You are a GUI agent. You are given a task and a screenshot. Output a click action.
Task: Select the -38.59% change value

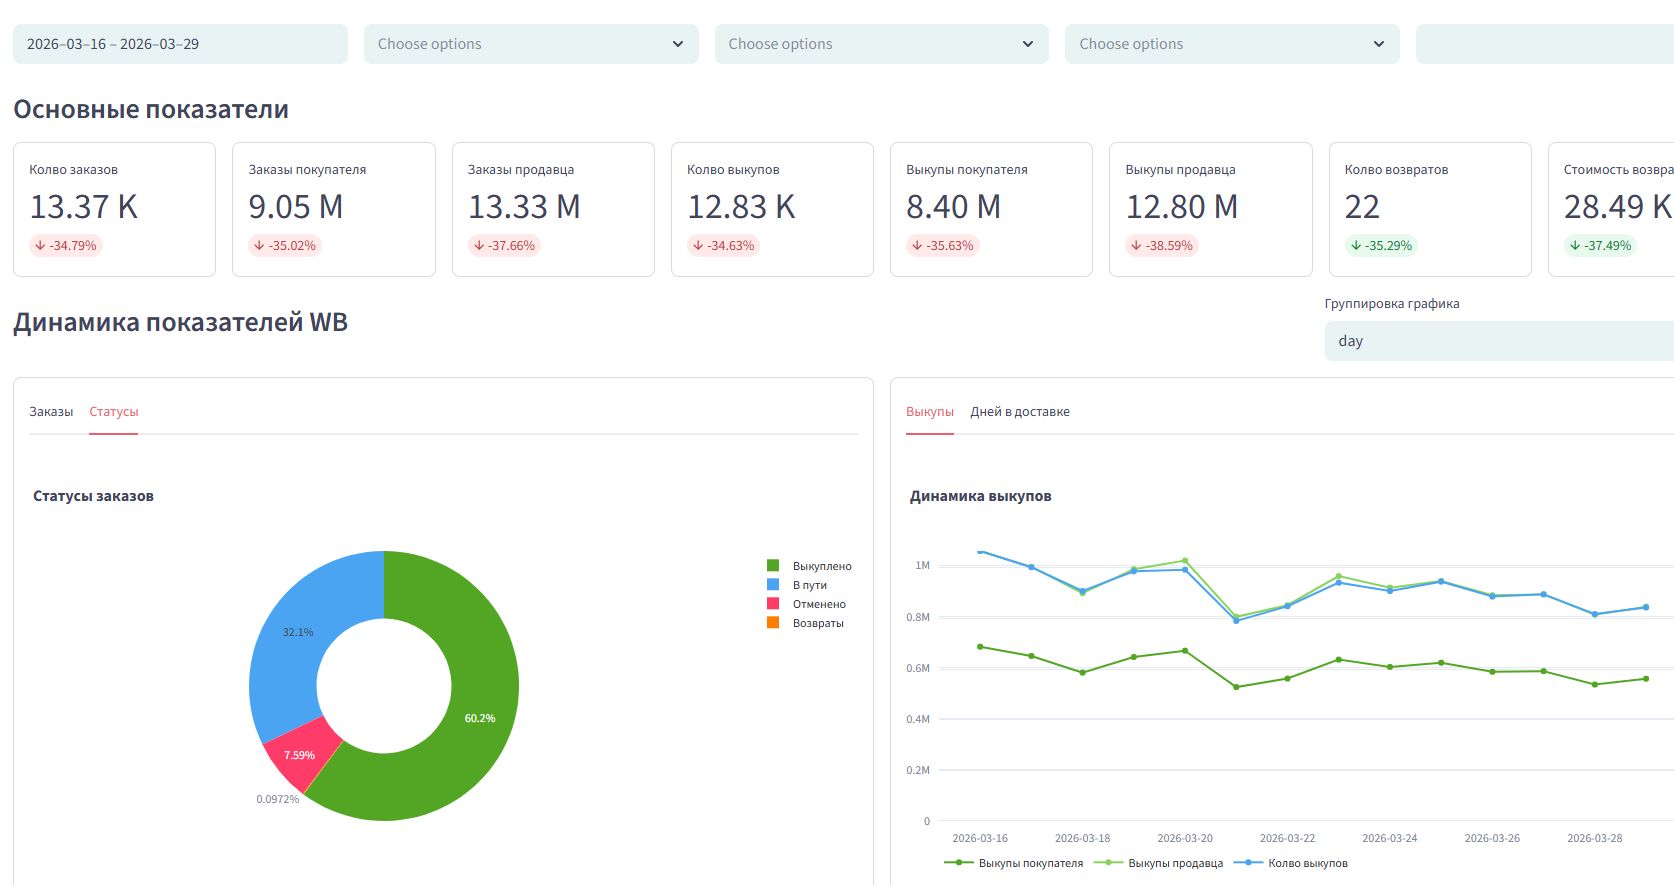pos(1169,246)
